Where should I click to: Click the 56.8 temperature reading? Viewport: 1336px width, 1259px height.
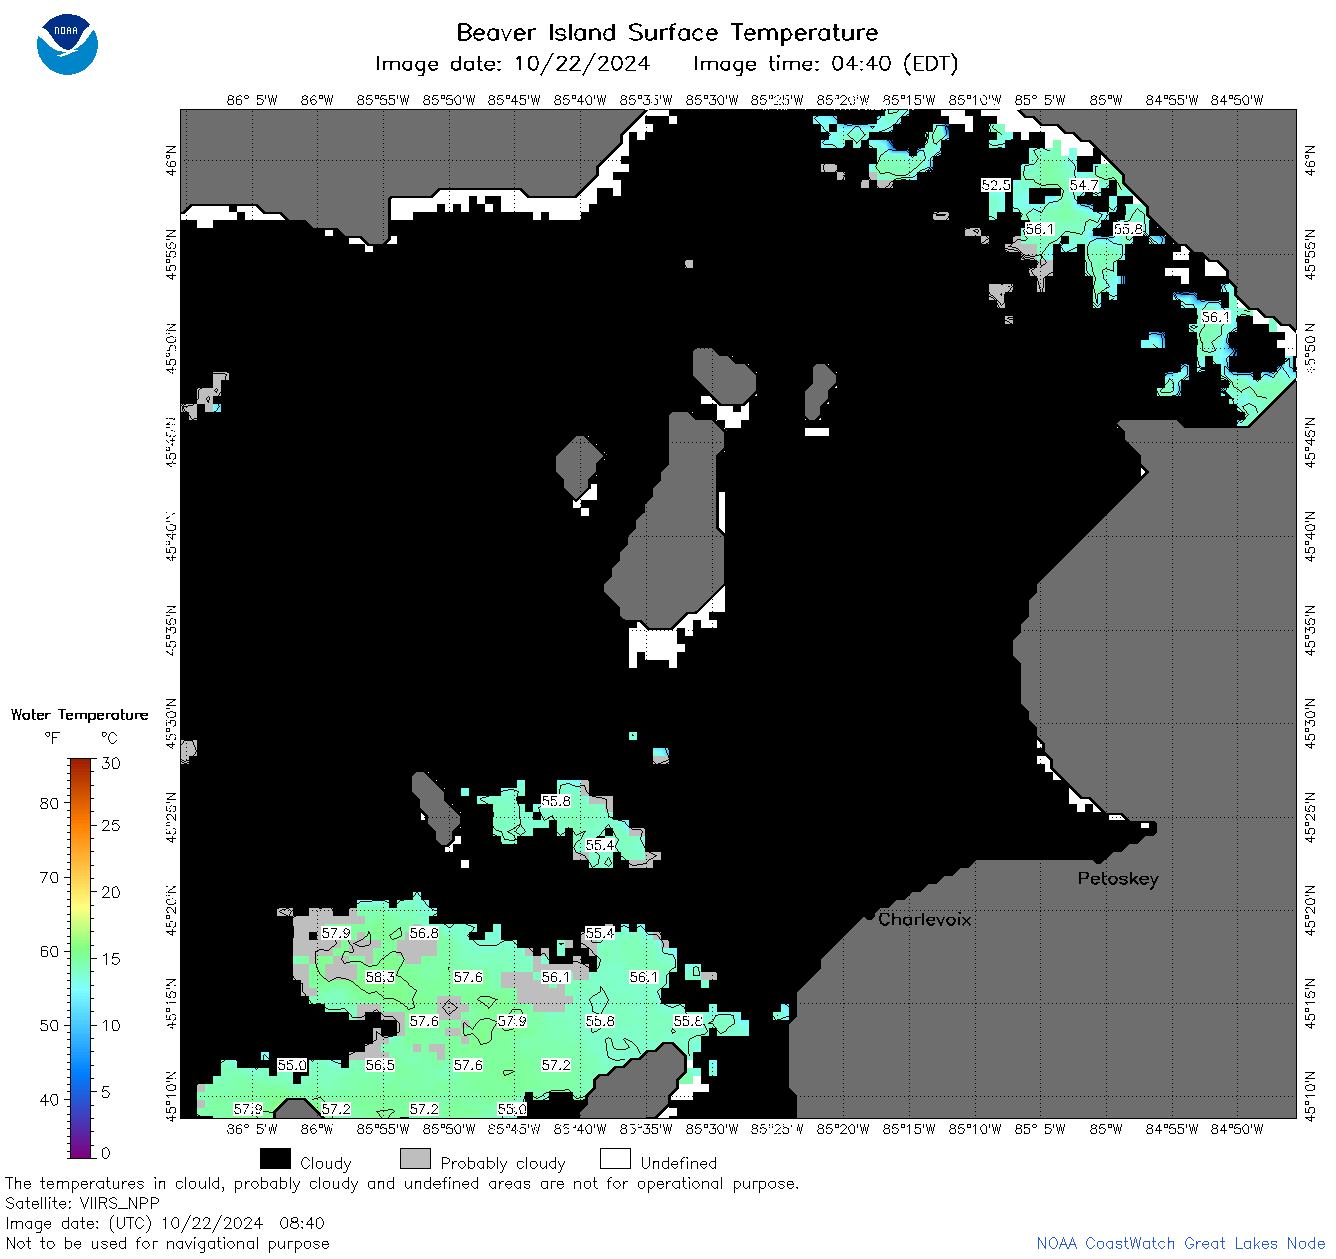click(424, 933)
